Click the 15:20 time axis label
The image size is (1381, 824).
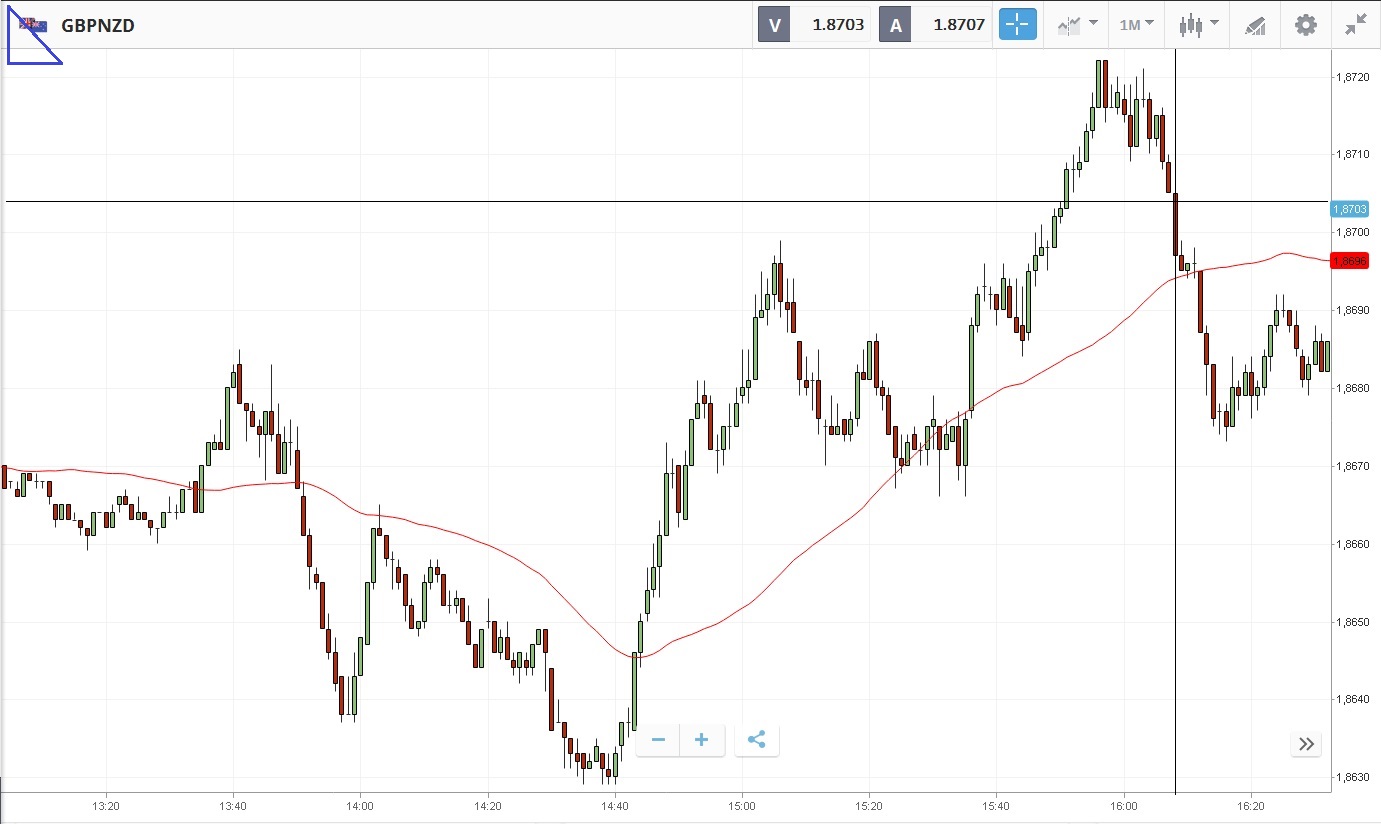point(869,805)
